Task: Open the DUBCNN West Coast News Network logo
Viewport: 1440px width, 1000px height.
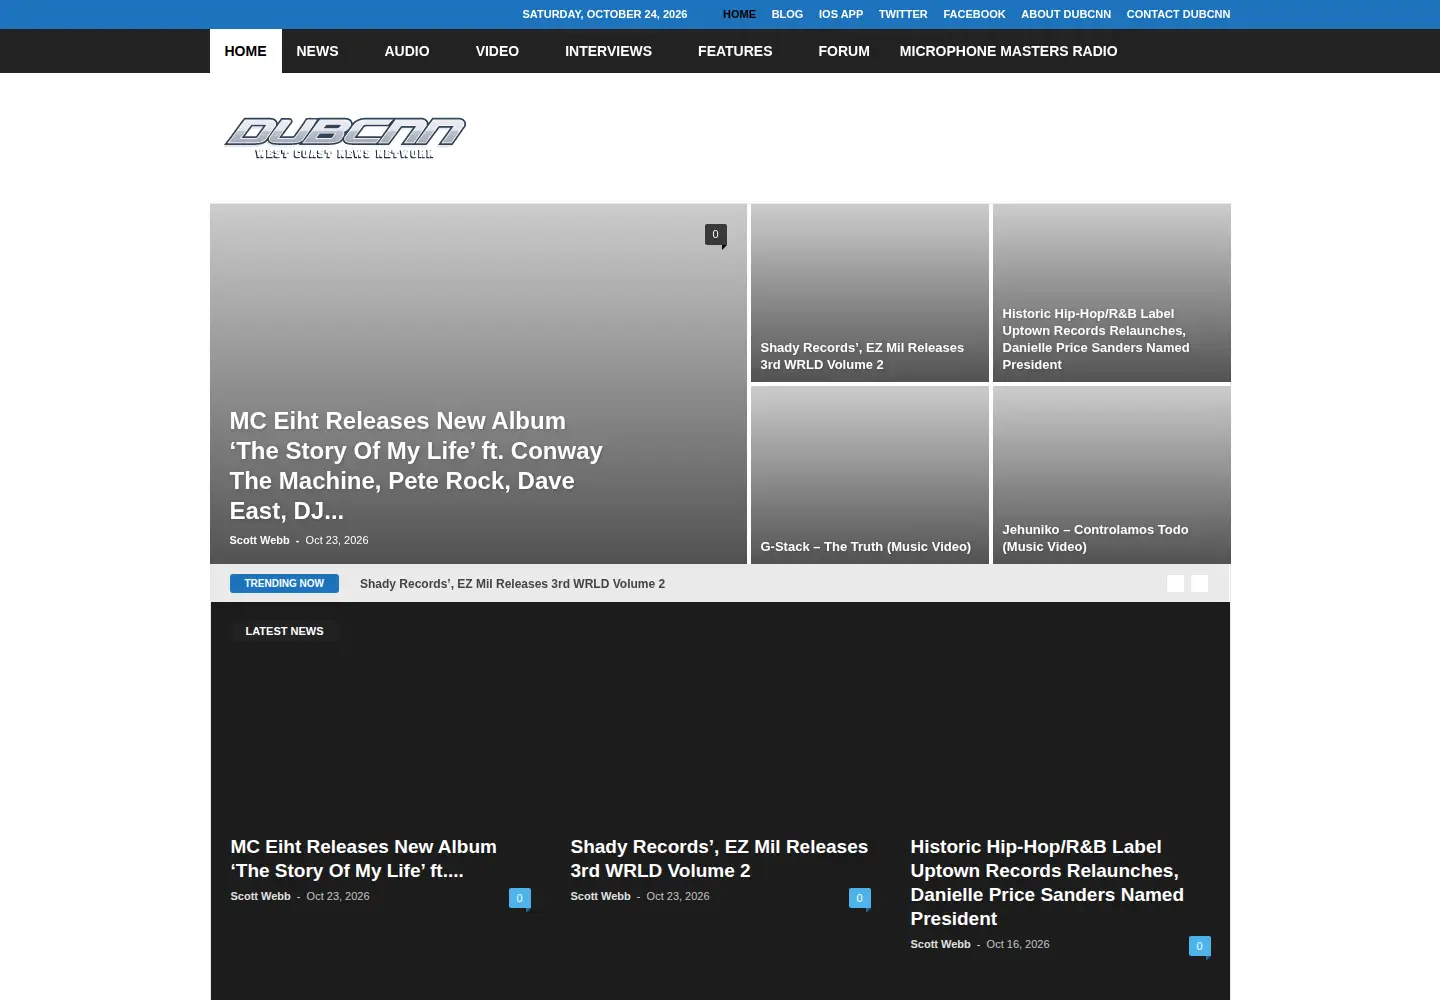Action: tap(345, 138)
